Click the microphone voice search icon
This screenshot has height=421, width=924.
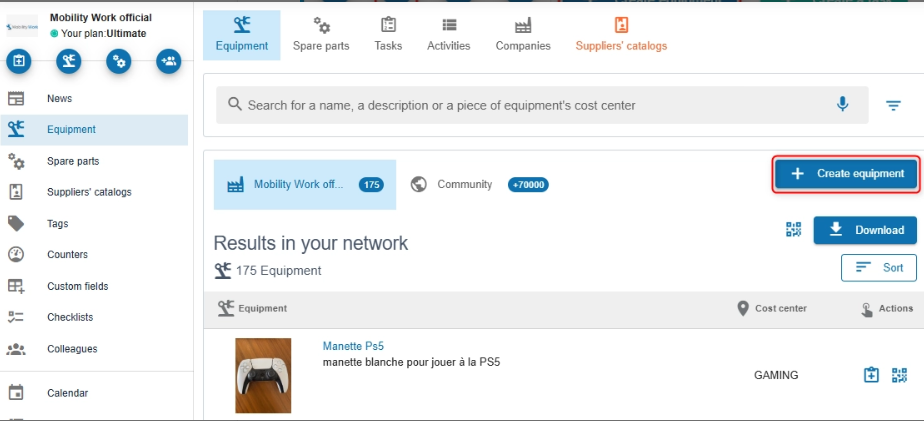coord(843,104)
